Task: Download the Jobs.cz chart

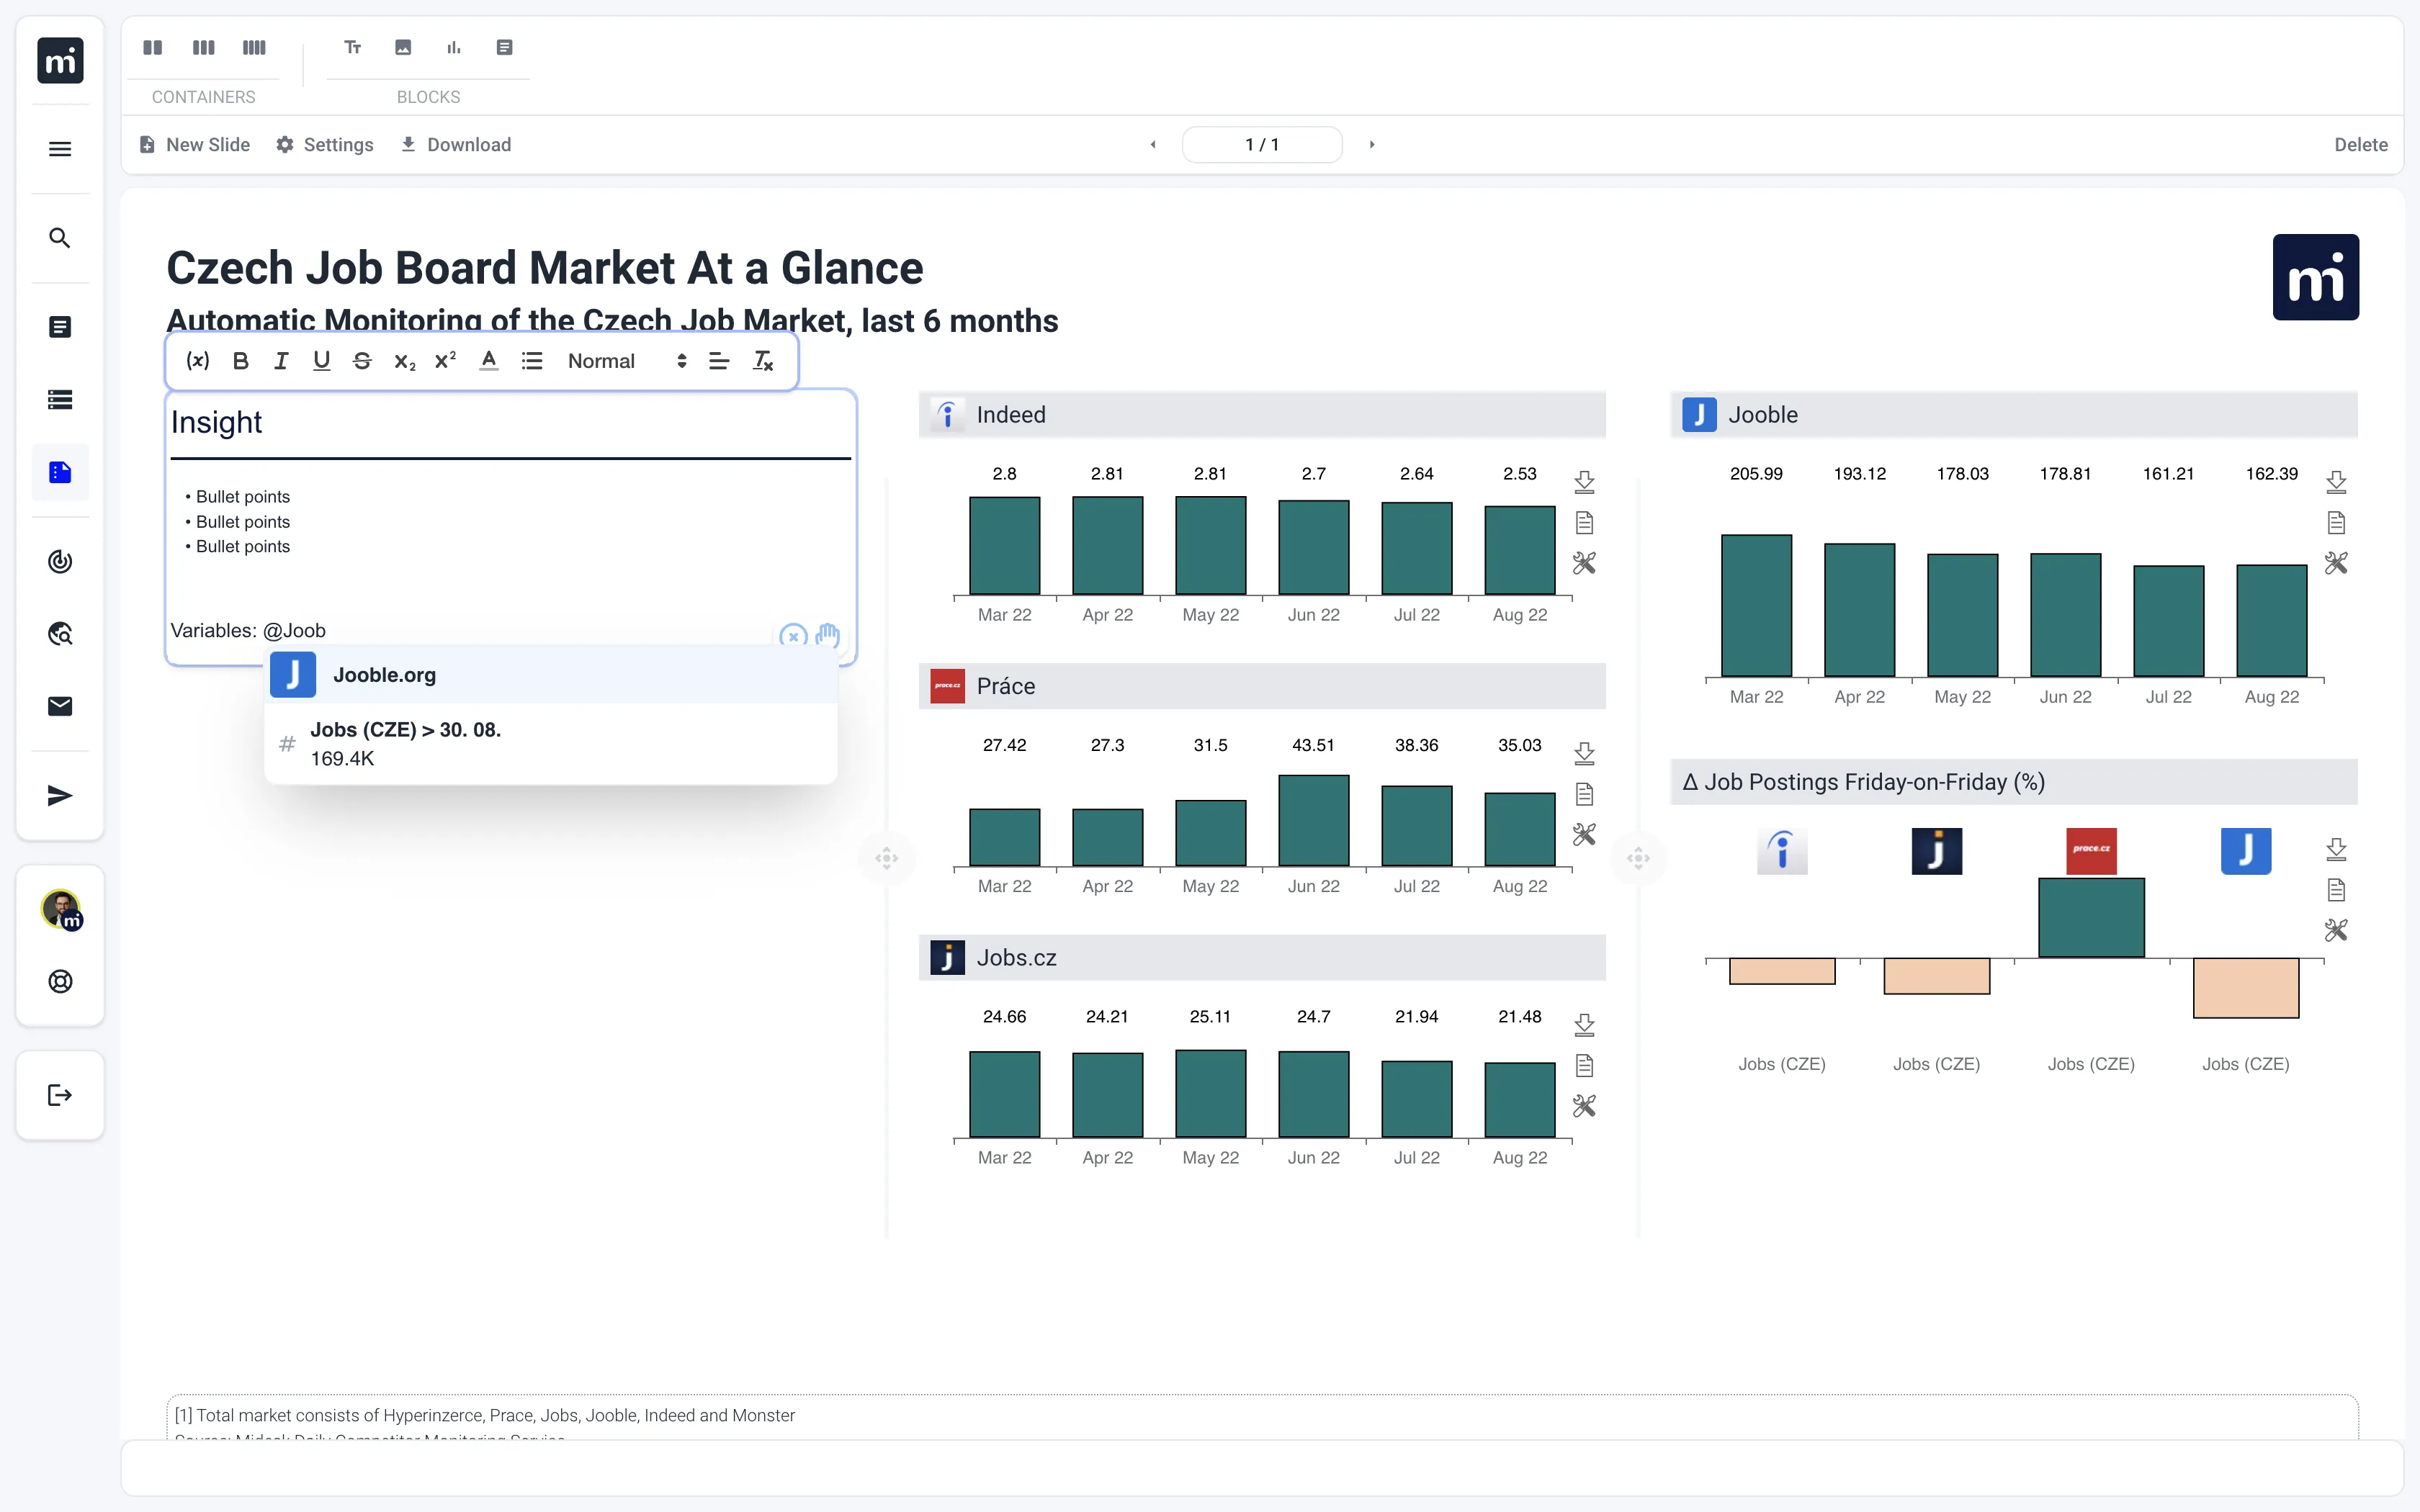Action: 1584,1025
